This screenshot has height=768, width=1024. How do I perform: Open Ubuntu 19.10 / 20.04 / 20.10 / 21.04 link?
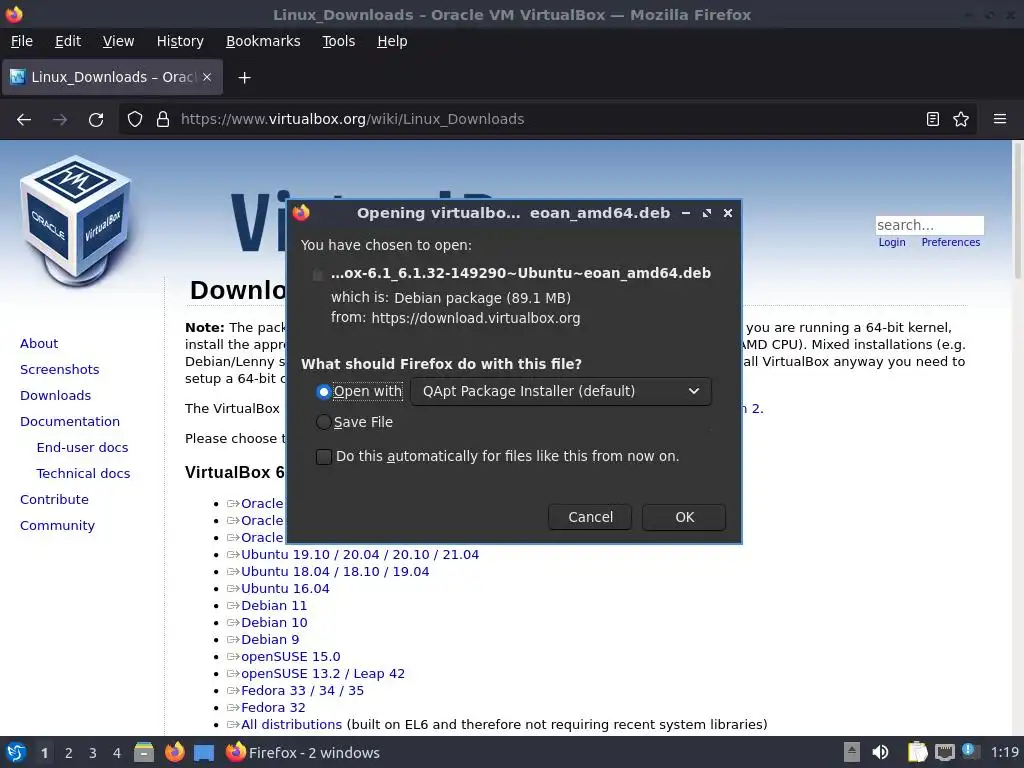pyautogui.click(x=360, y=554)
